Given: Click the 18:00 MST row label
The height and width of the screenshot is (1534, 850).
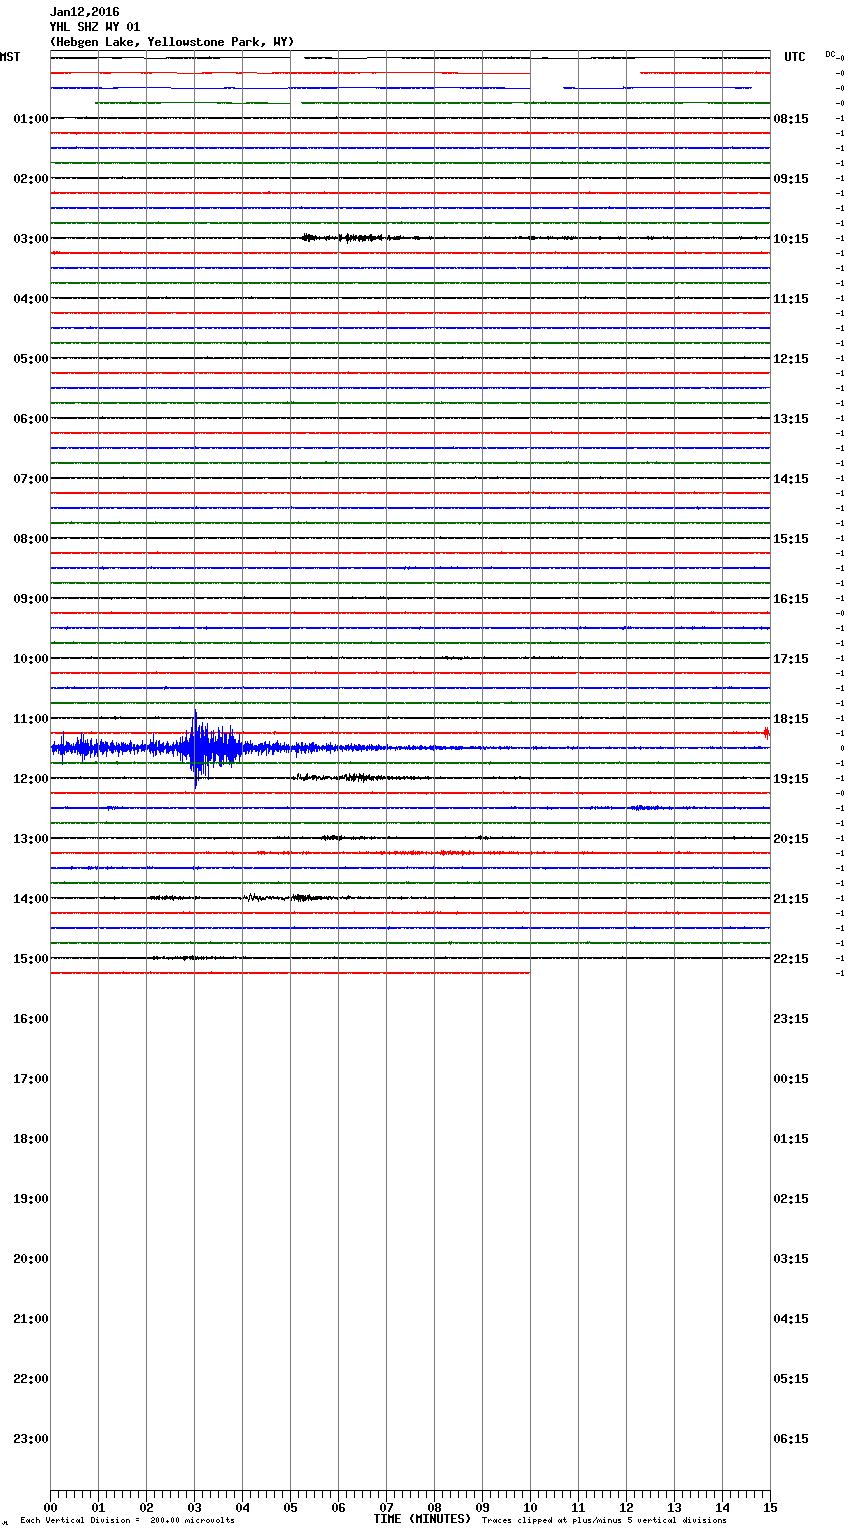Looking at the screenshot, I should pyautogui.click(x=31, y=1139).
